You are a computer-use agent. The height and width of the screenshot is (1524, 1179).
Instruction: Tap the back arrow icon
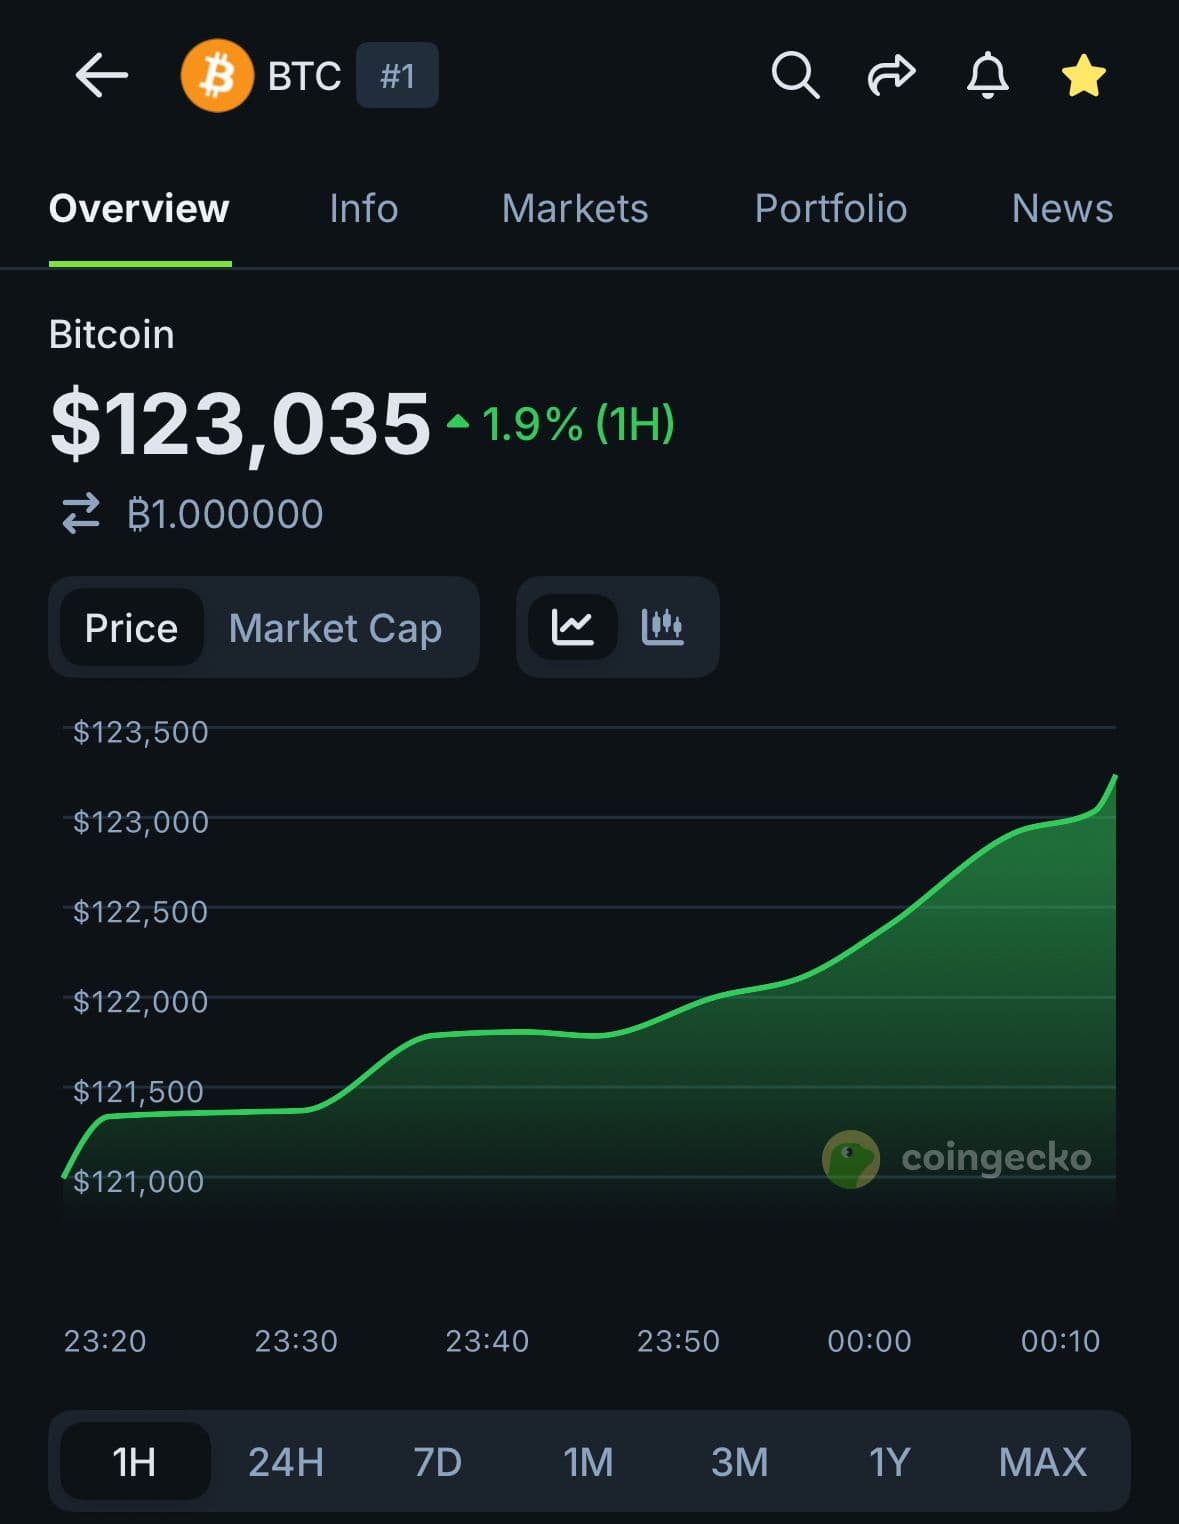click(x=101, y=75)
